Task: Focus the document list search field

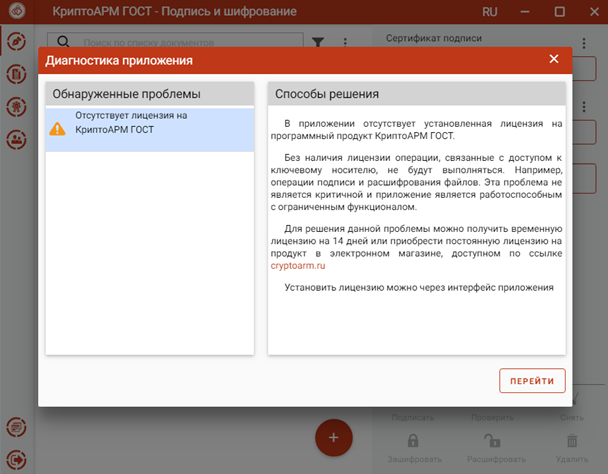Action: 176,42
